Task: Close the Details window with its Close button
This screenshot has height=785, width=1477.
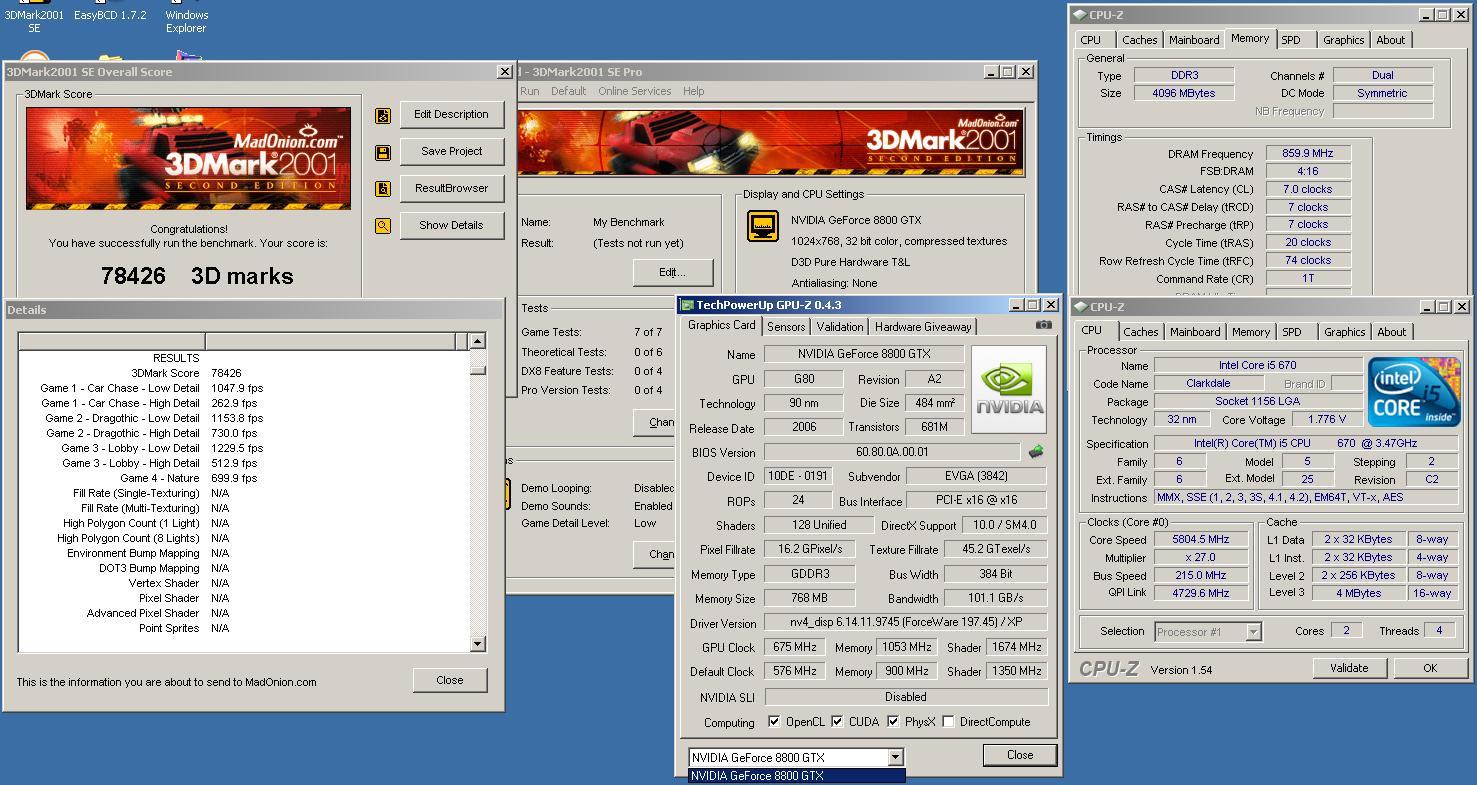Action: [450, 680]
